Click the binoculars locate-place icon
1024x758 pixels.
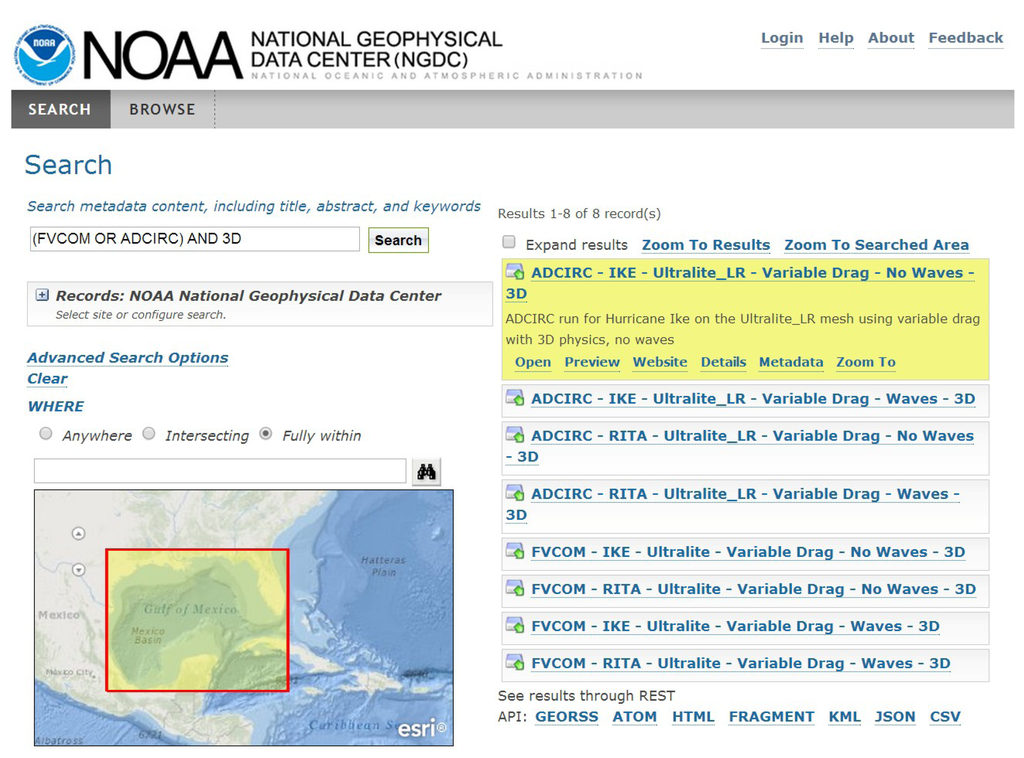(426, 472)
